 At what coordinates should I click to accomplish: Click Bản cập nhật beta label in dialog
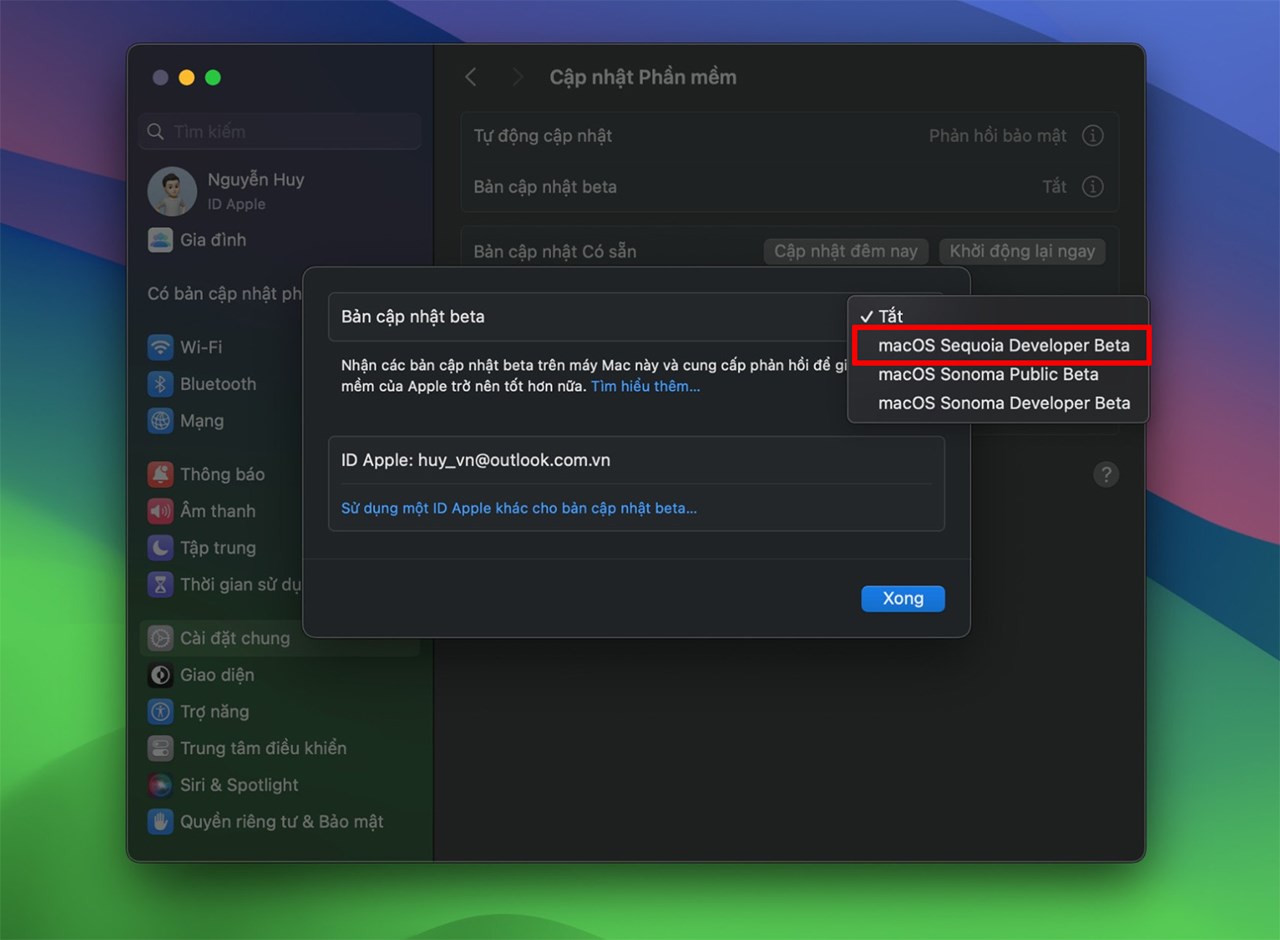click(413, 316)
